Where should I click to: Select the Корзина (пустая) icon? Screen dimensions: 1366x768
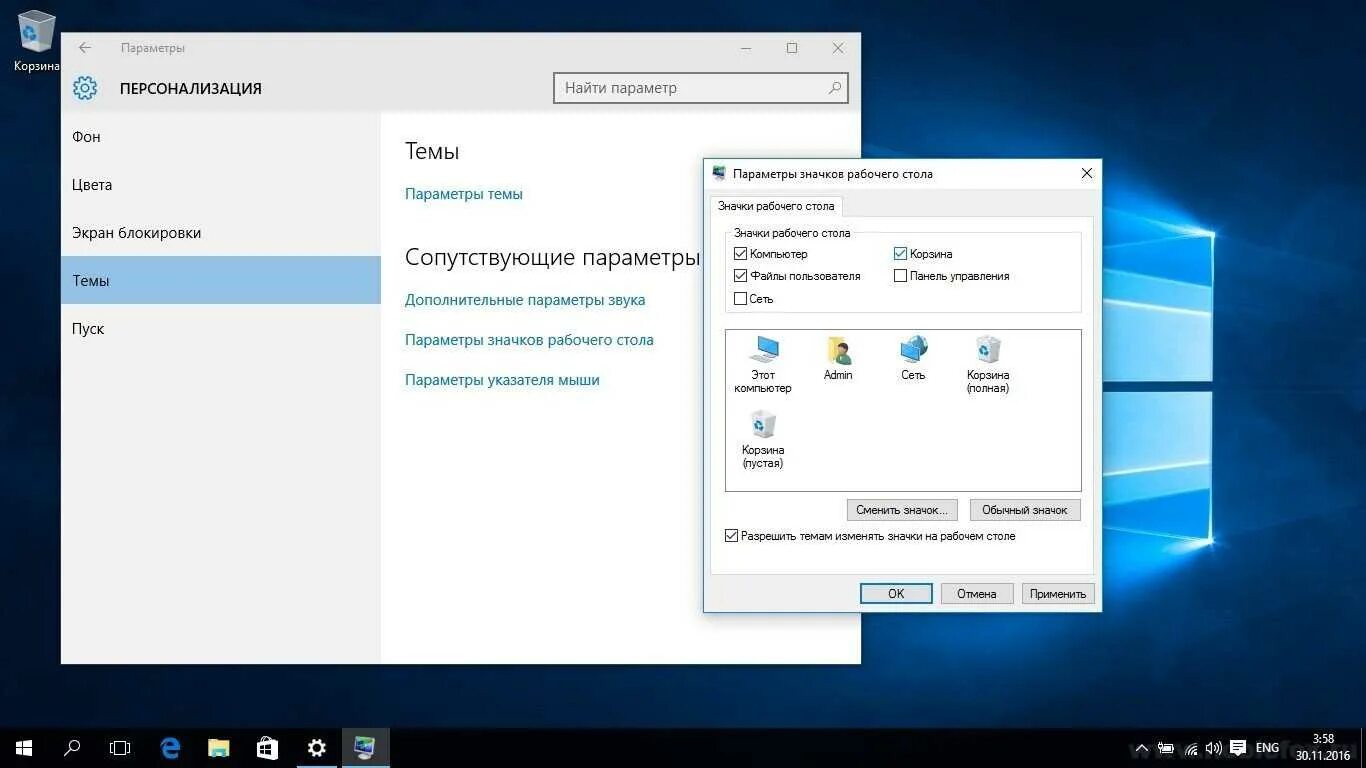click(763, 439)
